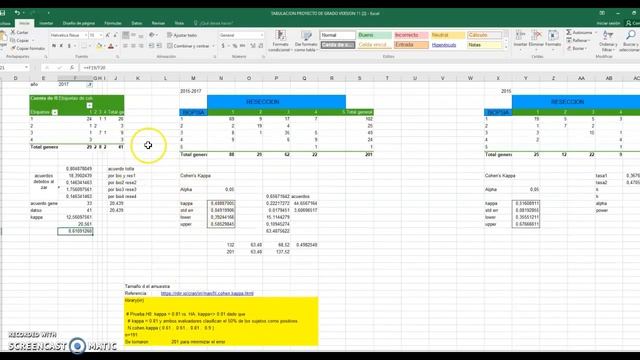
Task: Click the thousands separator icon
Action: point(242,46)
